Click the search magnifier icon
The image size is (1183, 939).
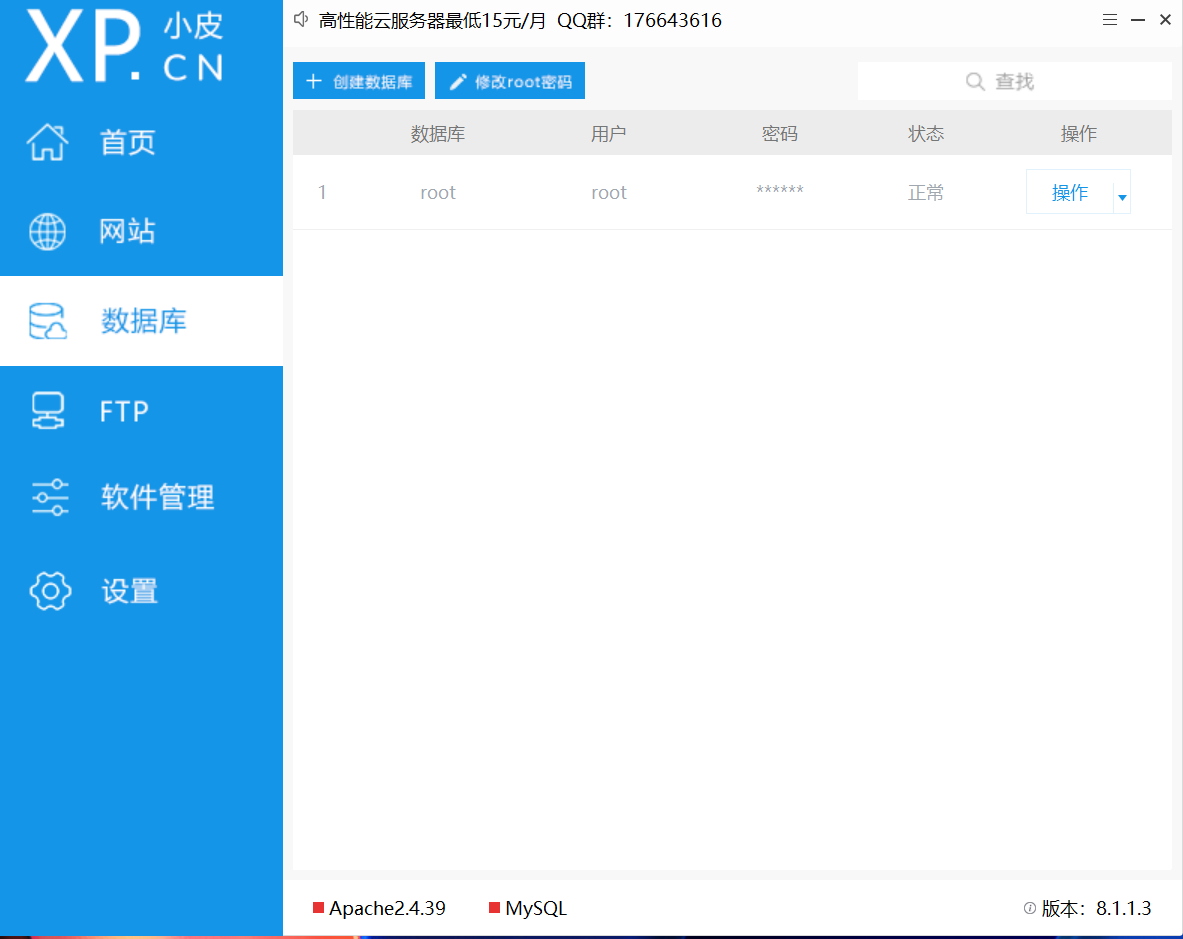pos(974,81)
